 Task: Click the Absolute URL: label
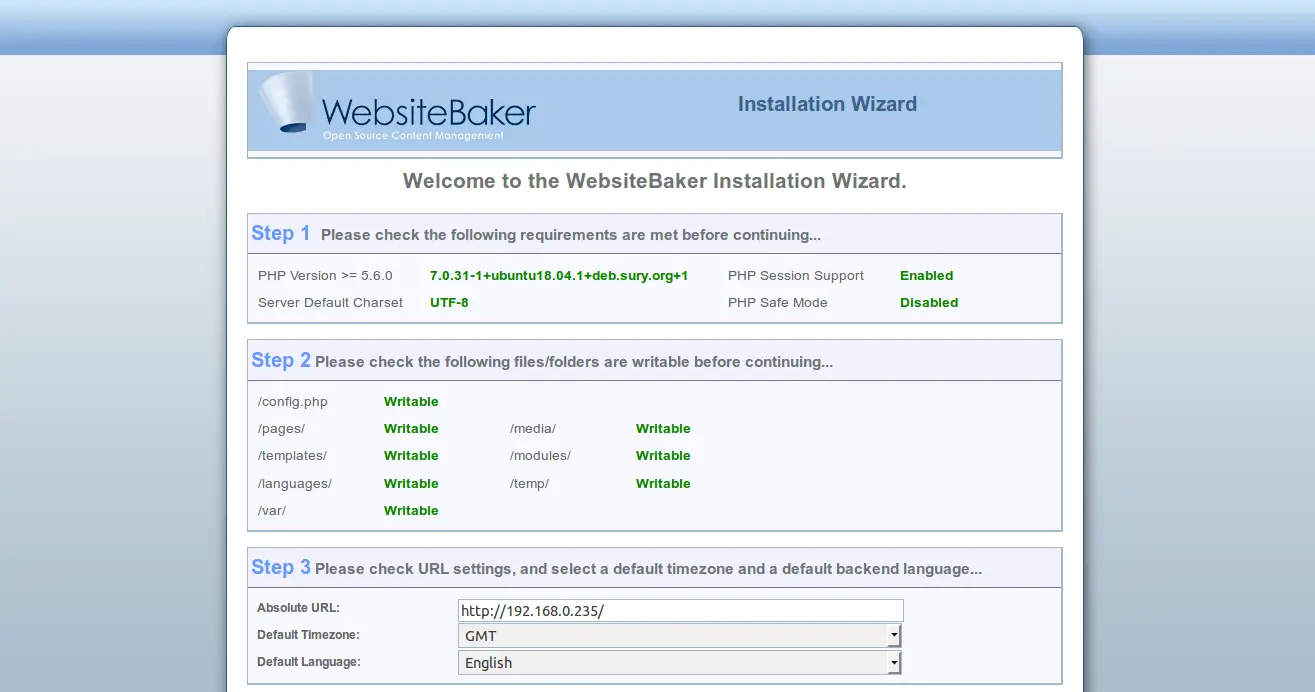pos(299,608)
